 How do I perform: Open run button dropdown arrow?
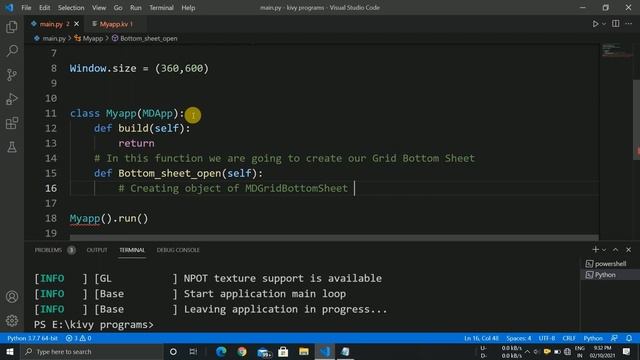tap(604, 24)
